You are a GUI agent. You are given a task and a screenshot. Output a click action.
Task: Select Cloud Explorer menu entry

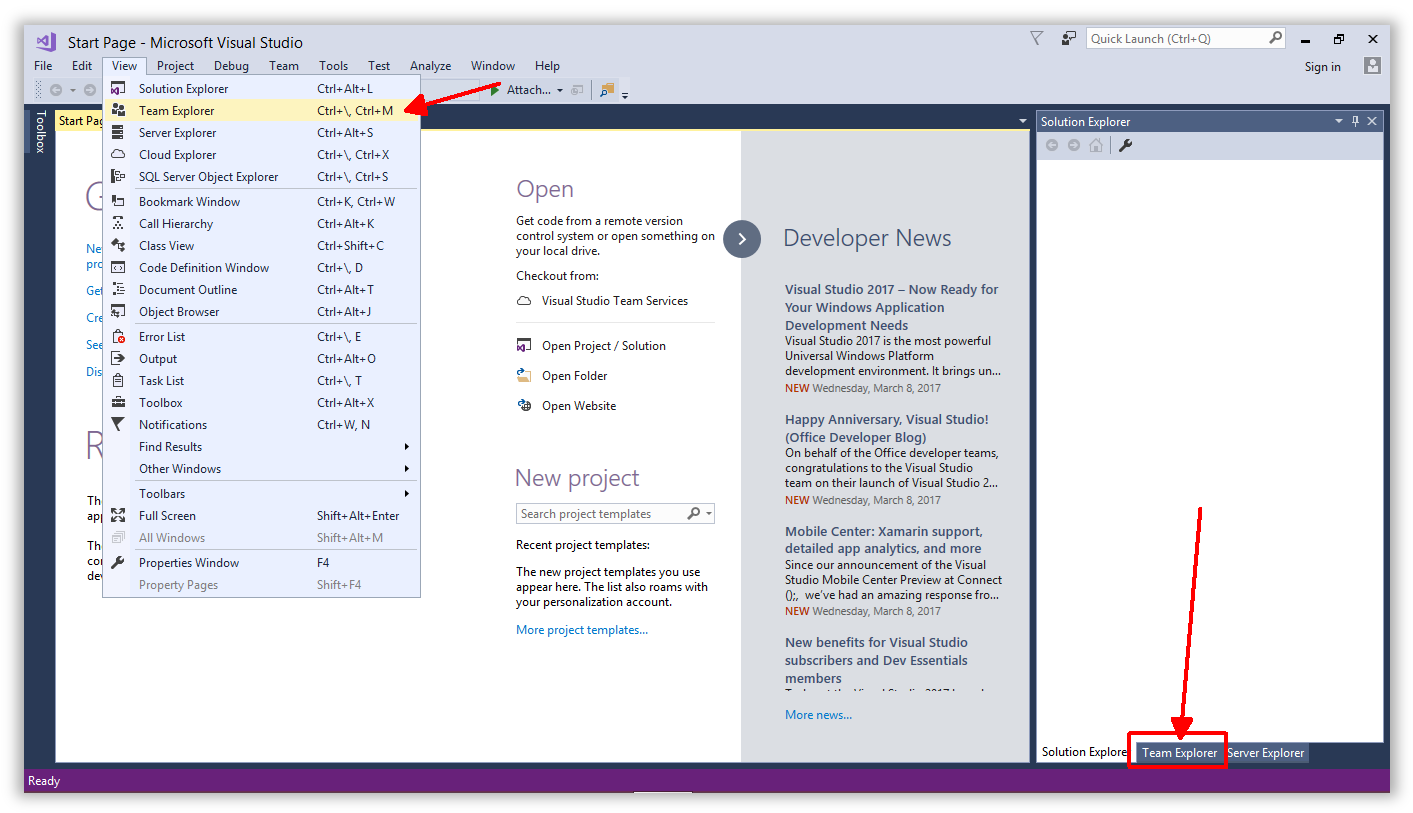pyautogui.click(x=262, y=155)
